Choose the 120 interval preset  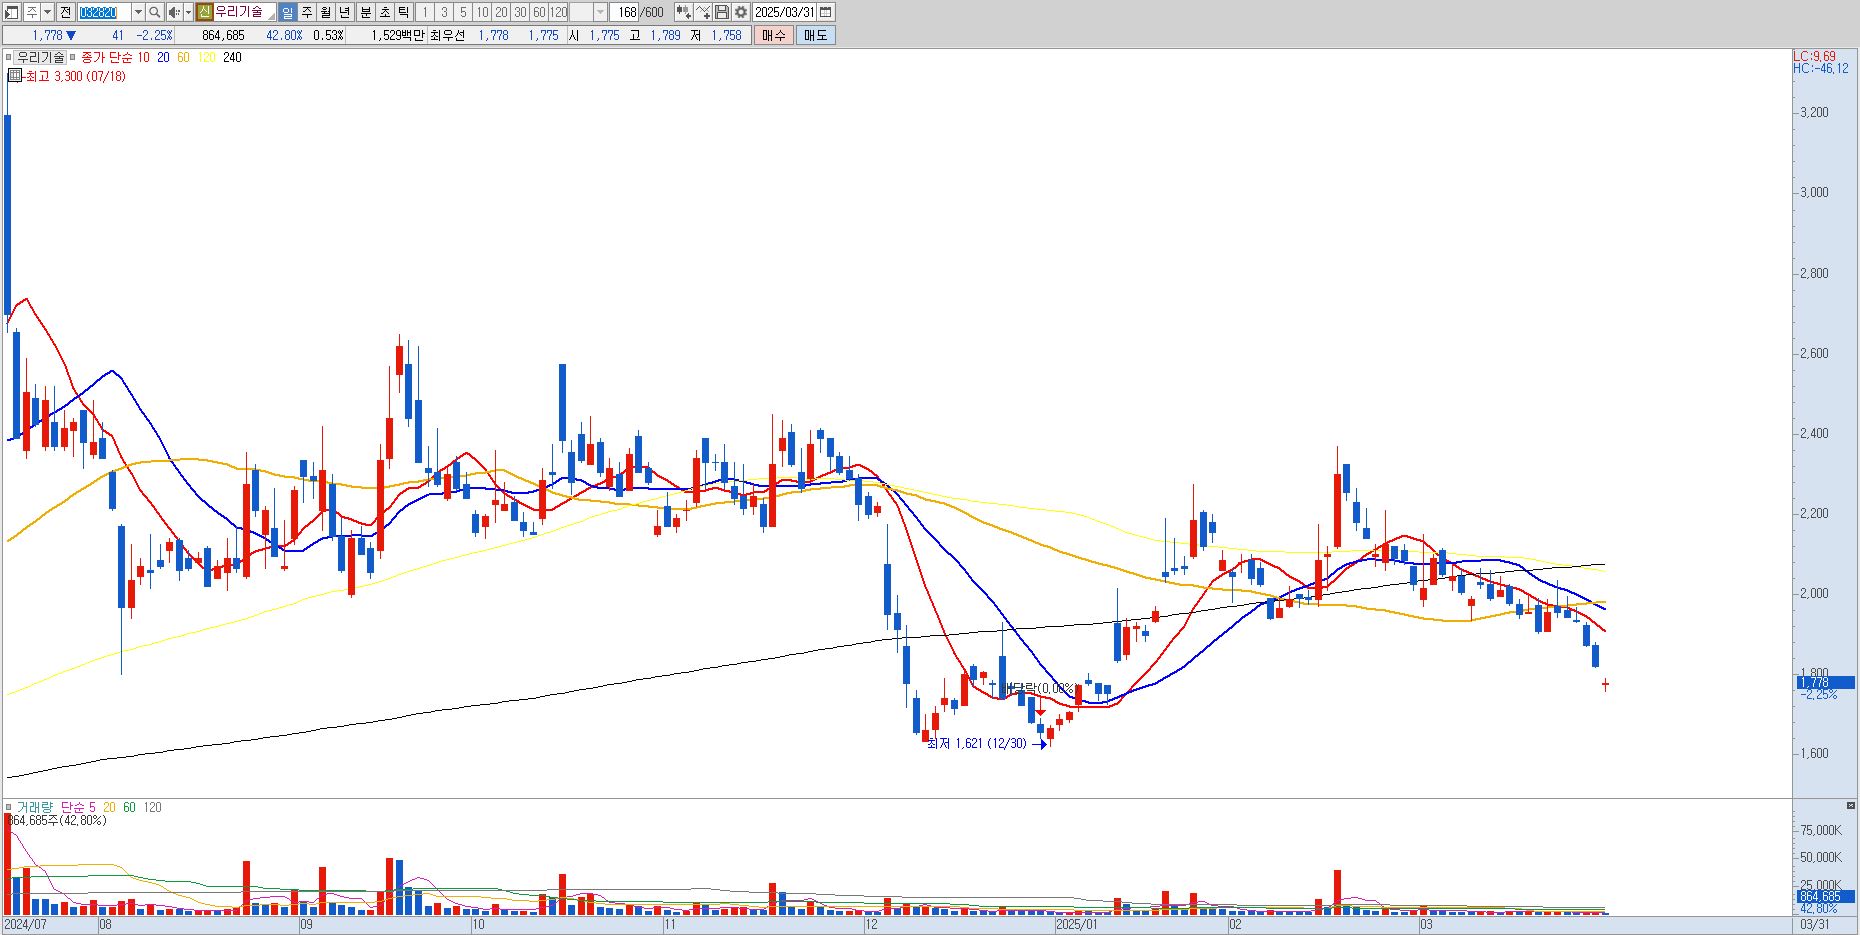[558, 12]
